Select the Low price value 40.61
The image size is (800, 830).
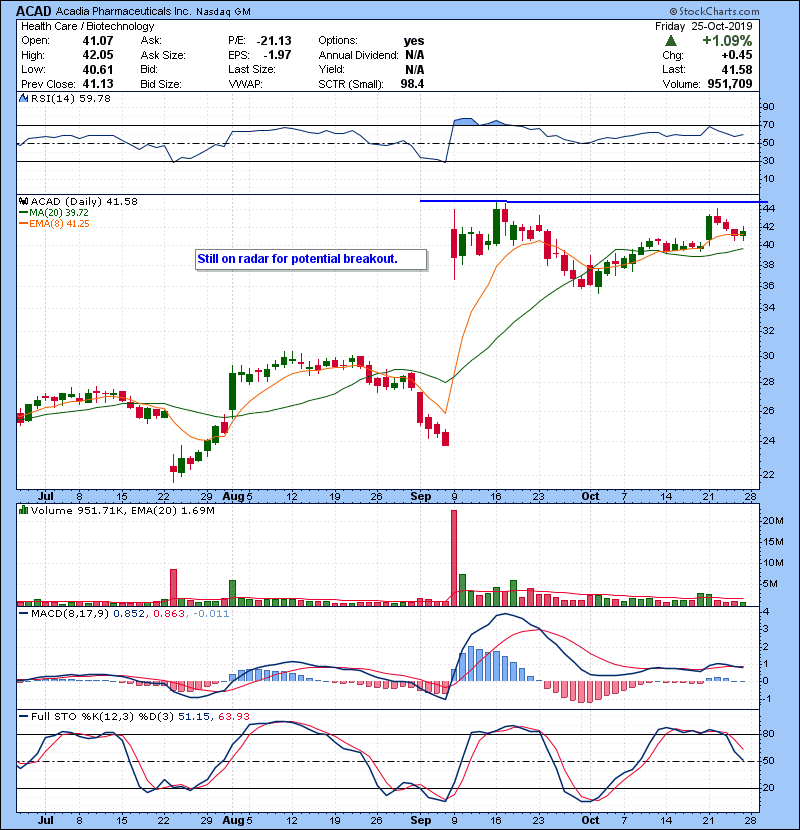98,69
